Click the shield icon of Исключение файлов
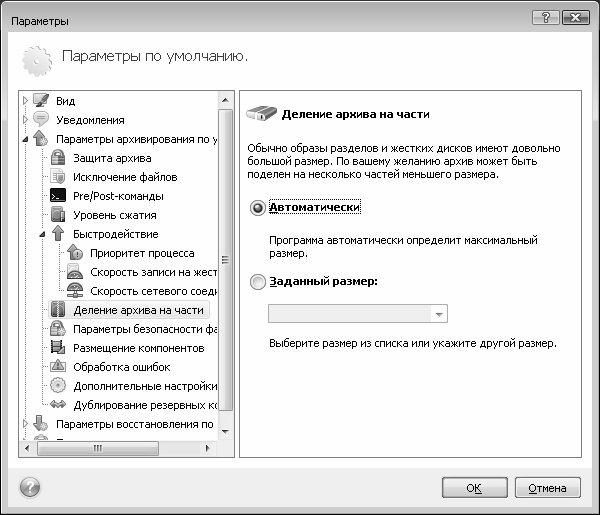Screen dimensions: 600x515 (58, 177)
